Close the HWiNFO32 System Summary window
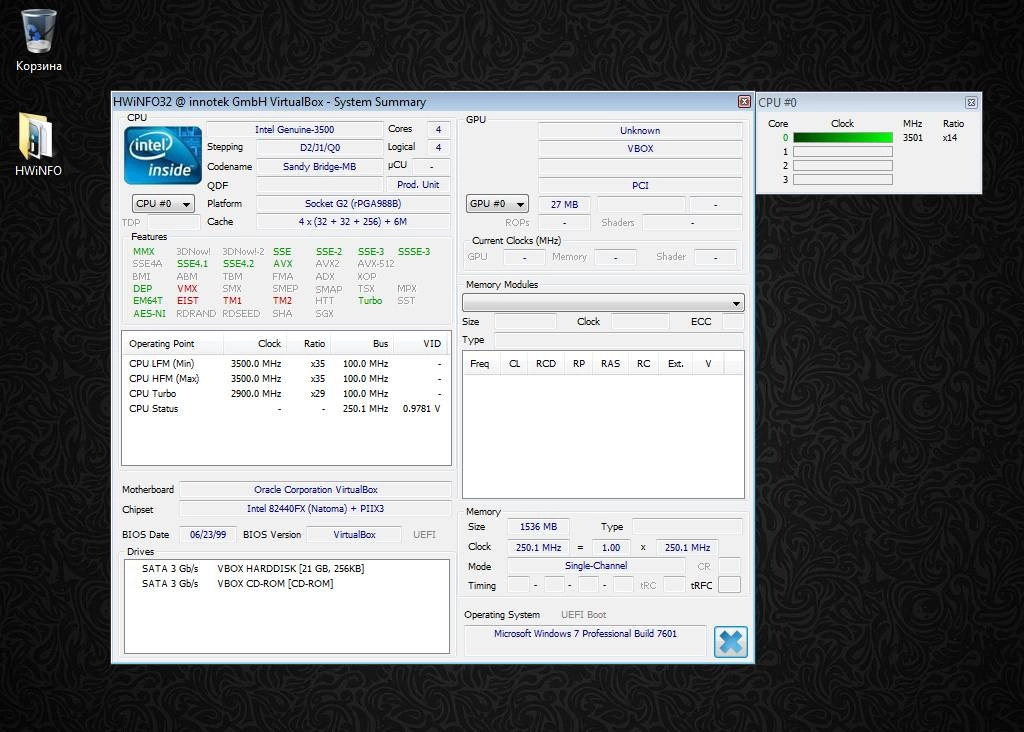1024x732 pixels. pyautogui.click(x=744, y=101)
